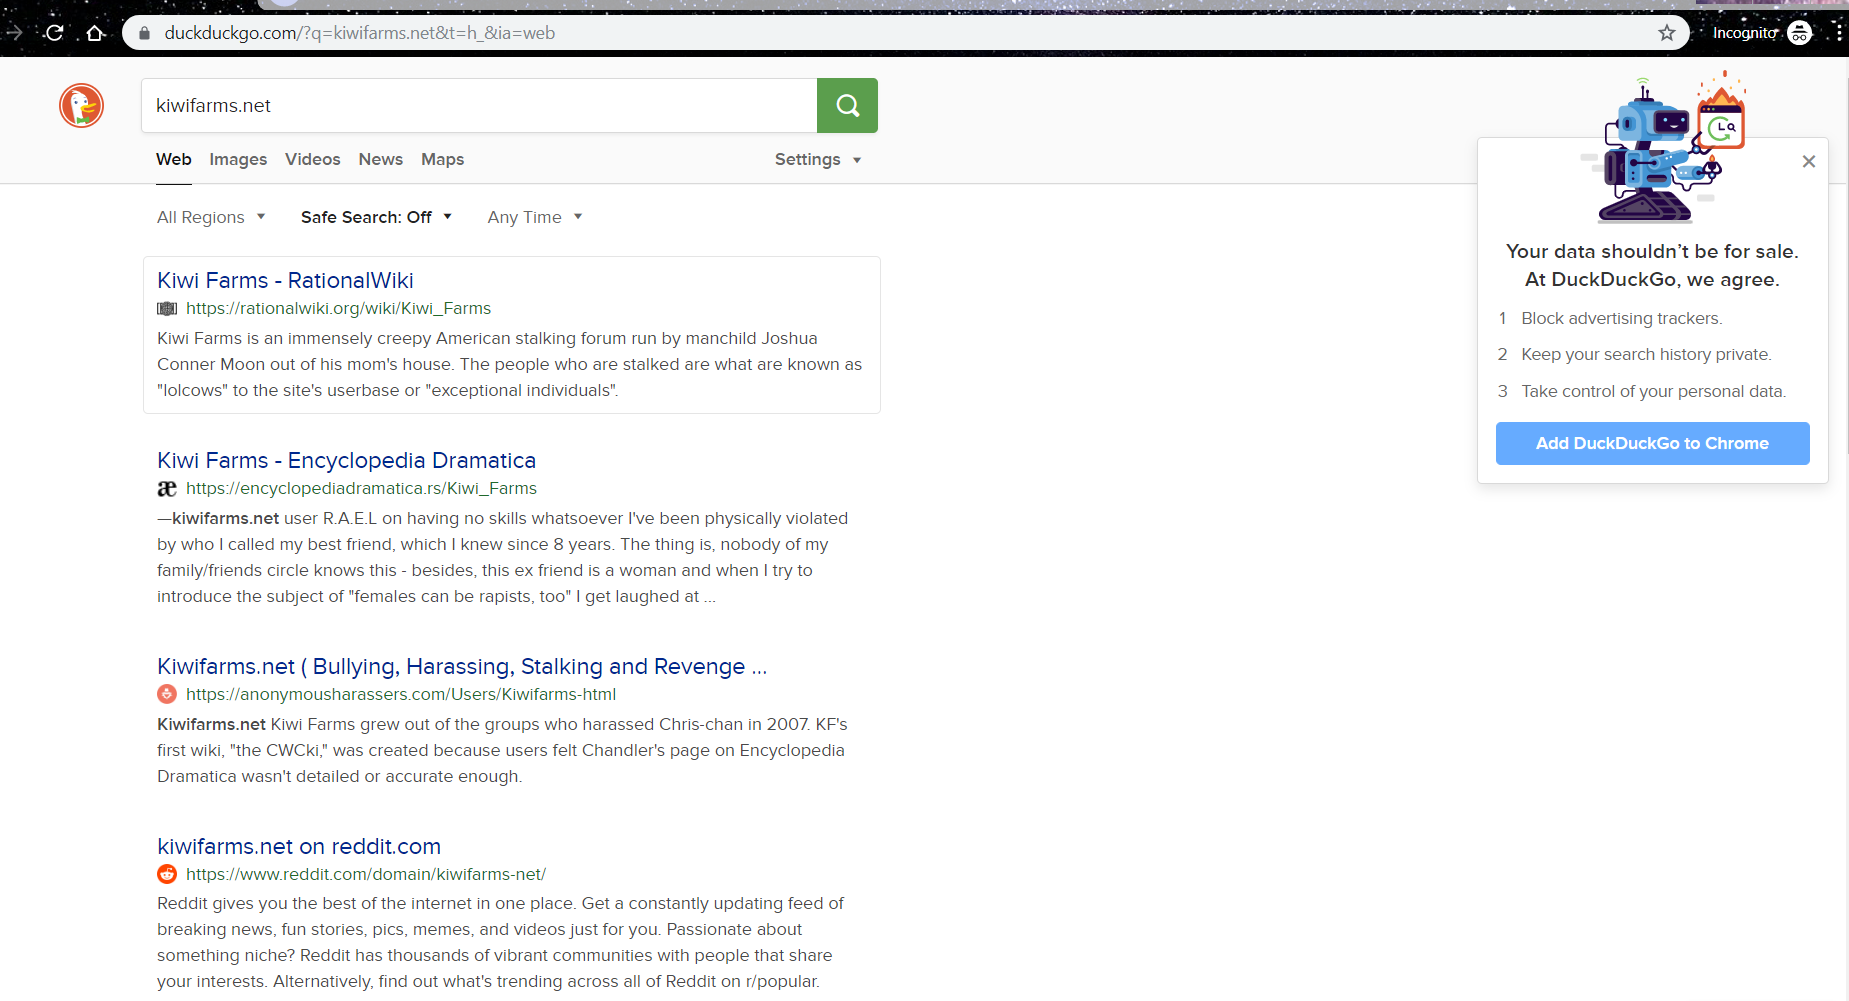The image size is (1849, 1001).
Task: Select the Web tab
Action: [174, 159]
